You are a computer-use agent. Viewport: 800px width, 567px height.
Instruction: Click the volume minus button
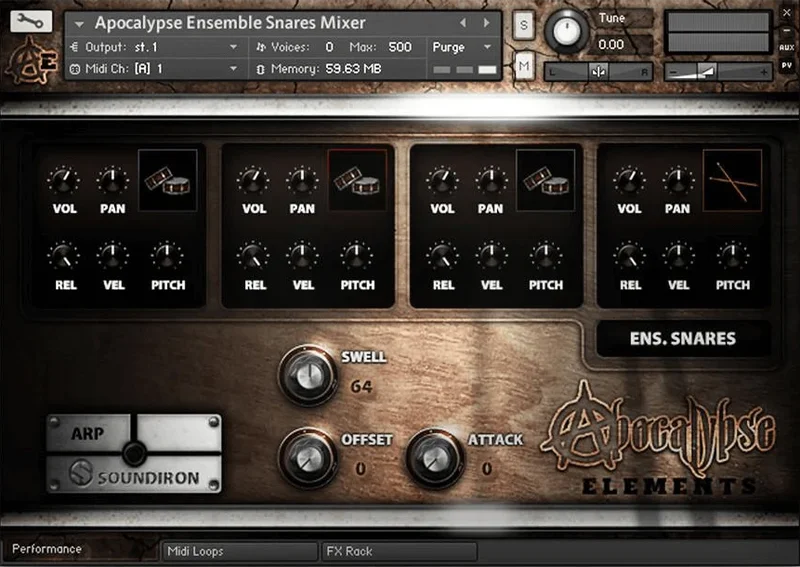click(673, 73)
